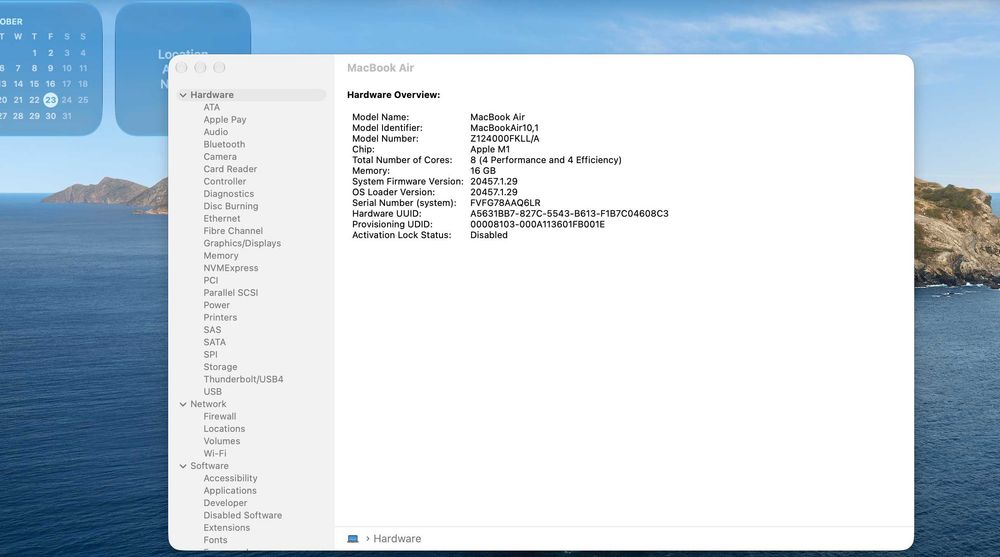Select Disc Burning item
The image size is (1000, 557).
click(x=231, y=206)
